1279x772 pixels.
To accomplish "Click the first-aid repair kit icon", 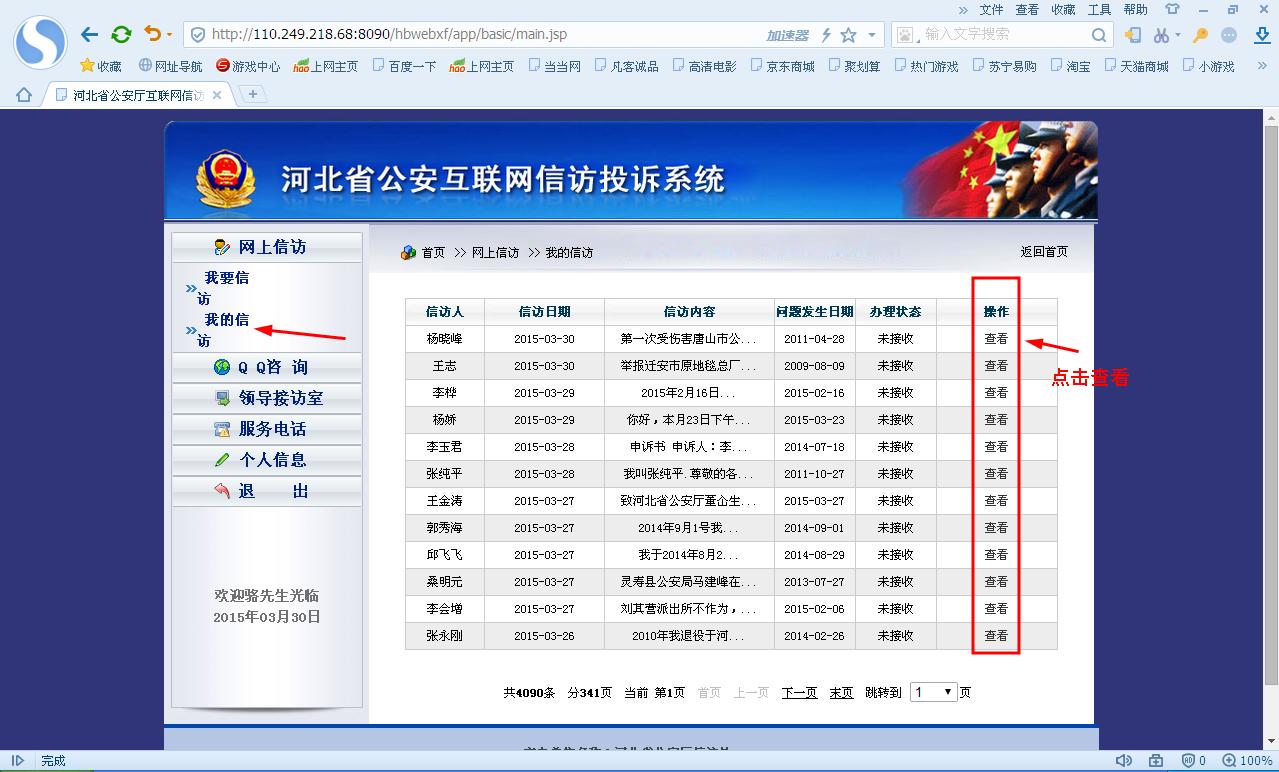I will [1156, 761].
